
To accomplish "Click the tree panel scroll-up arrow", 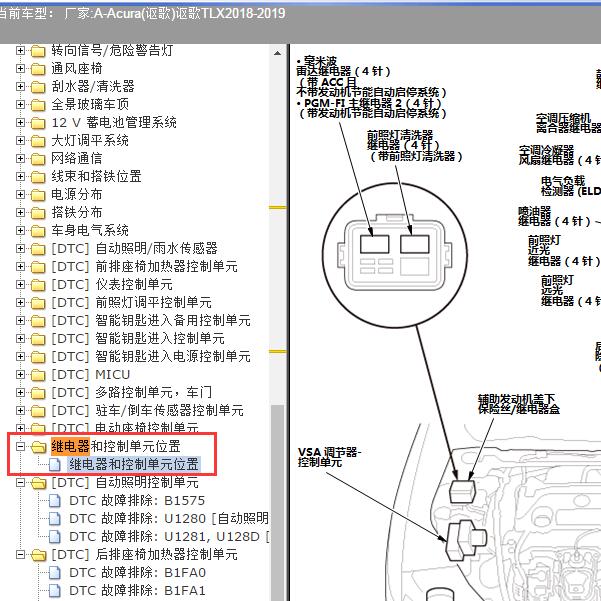I will [x=278, y=53].
